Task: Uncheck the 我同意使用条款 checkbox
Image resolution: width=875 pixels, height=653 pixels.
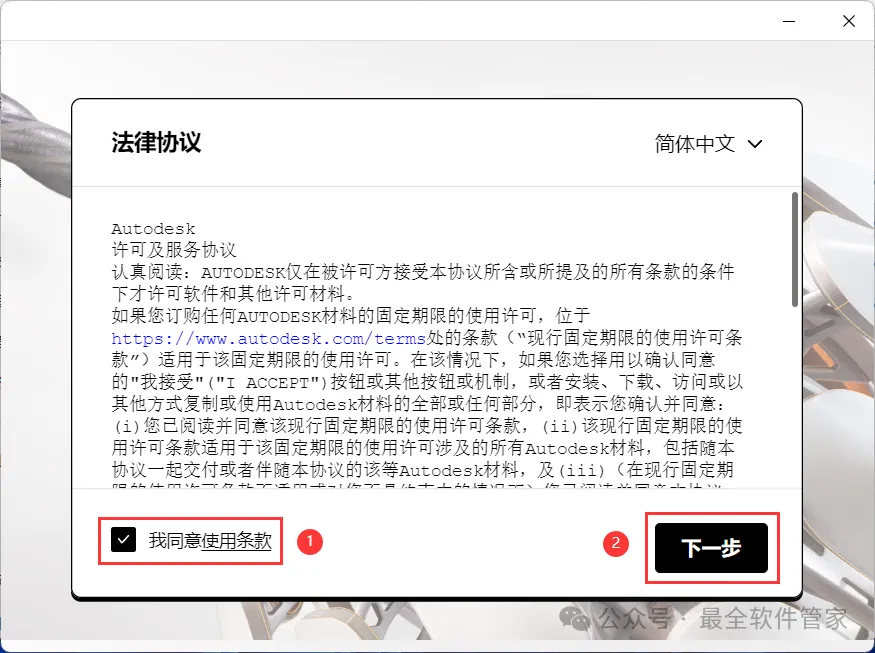Action: tap(123, 540)
